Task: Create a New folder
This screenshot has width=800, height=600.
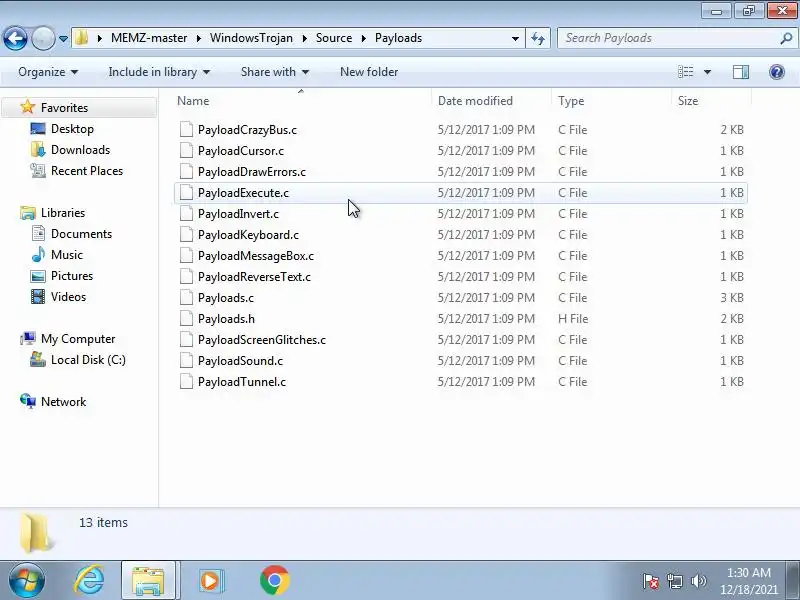Action: coord(369,72)
